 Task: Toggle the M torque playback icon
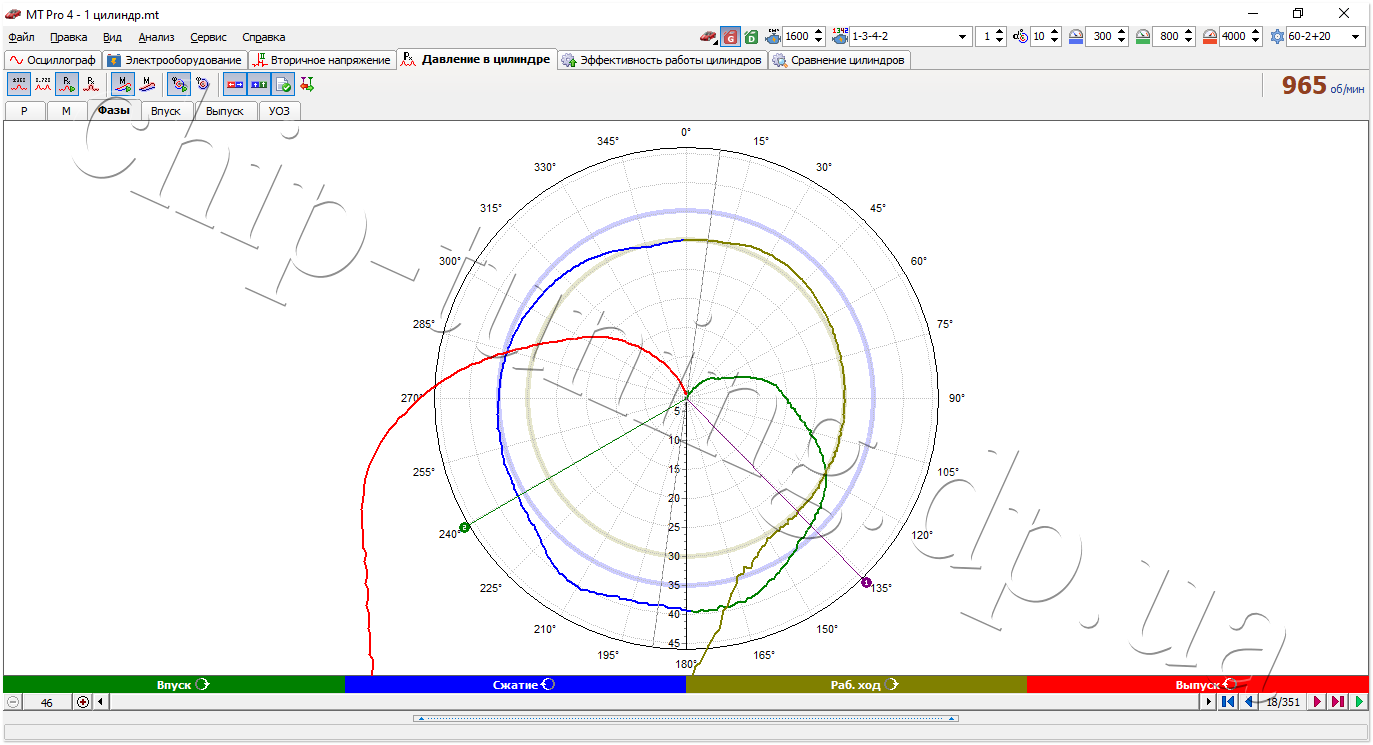tap(122, 85)
